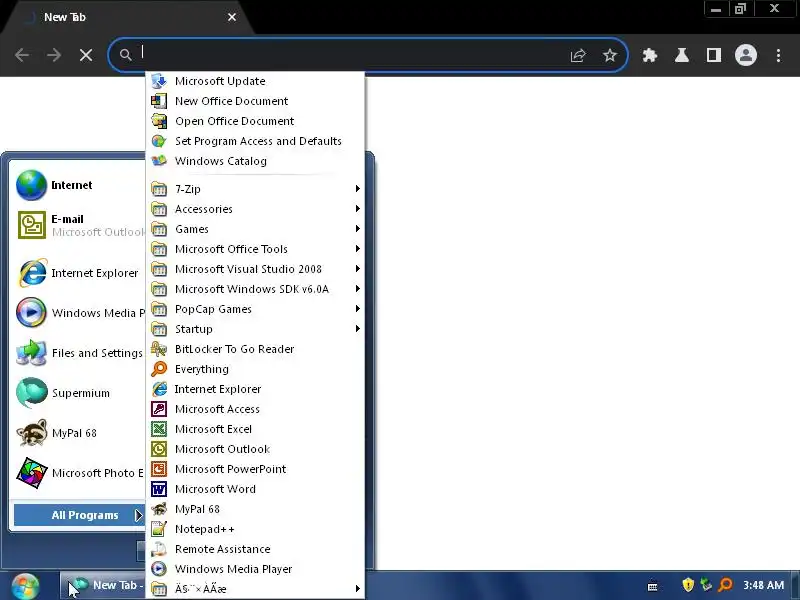Viewport: 800px width, 600px height.
Task: Click the New Tab taskbar button
Action: click(x=104, y=585)
